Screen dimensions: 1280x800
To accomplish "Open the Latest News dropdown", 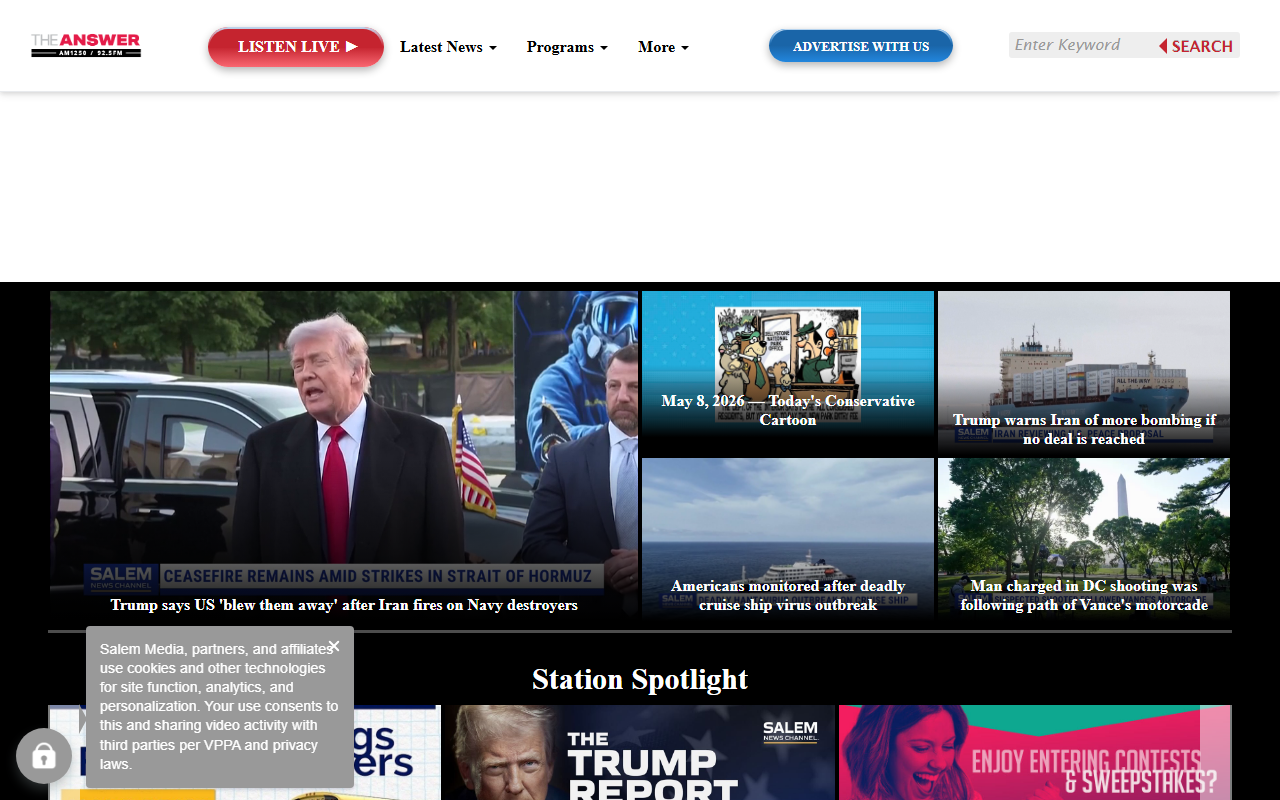I will click(x=448, y=47).
